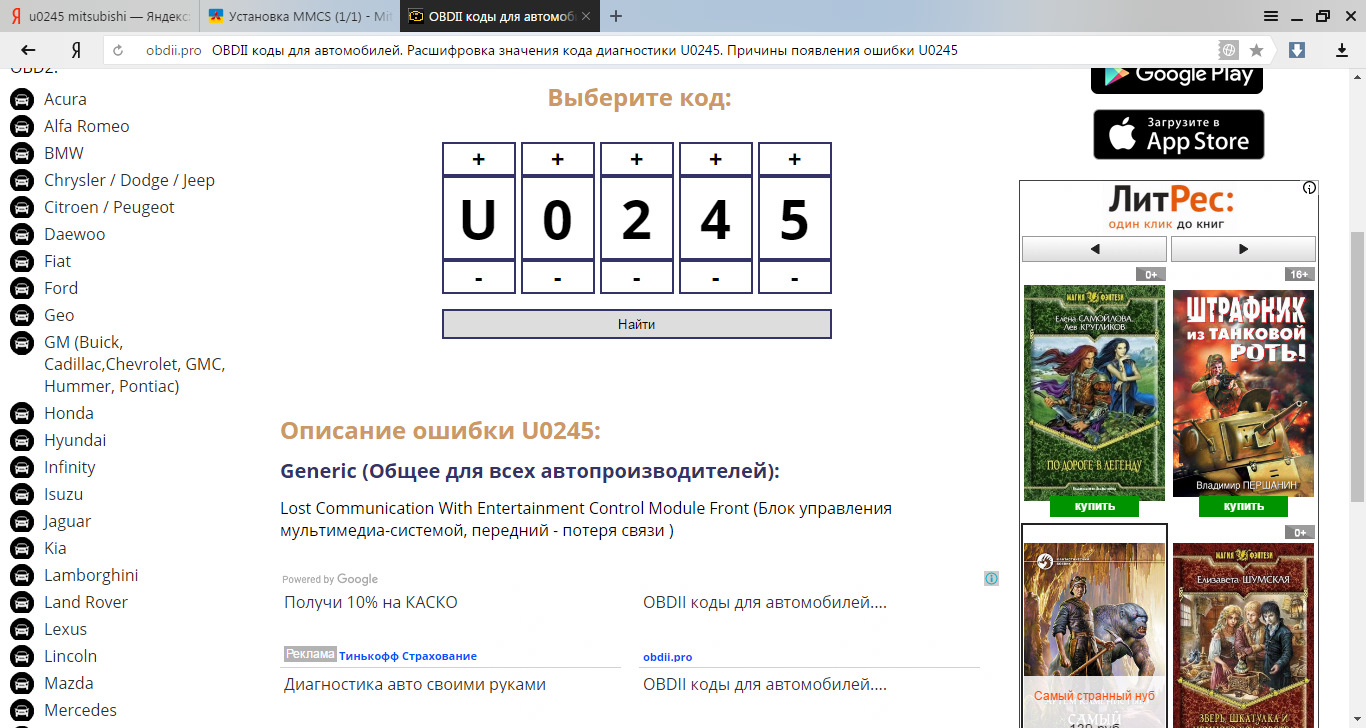
Task: Click the car icon beside Jaguar
Action: tap(21, 521)
